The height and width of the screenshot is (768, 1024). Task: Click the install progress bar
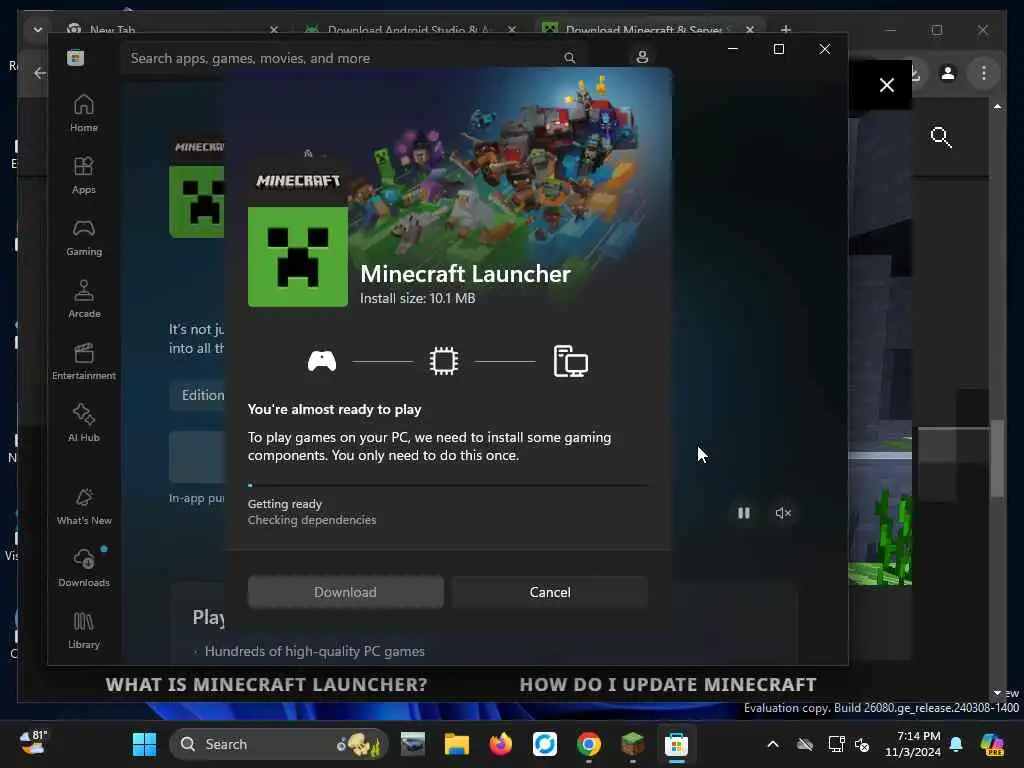(x=448, y=485)
